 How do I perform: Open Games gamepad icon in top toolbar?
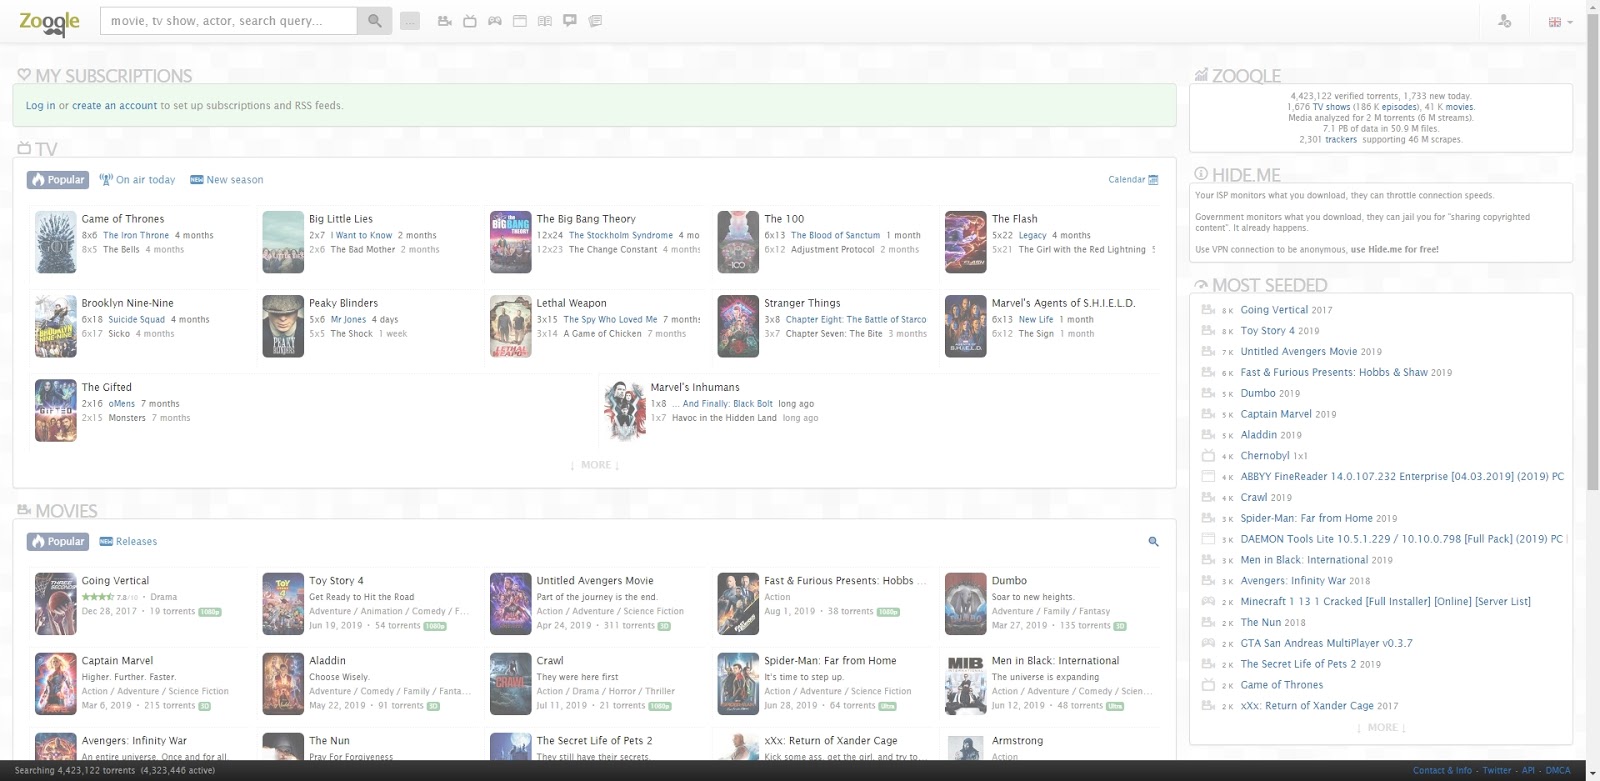[x=495, y=21]
